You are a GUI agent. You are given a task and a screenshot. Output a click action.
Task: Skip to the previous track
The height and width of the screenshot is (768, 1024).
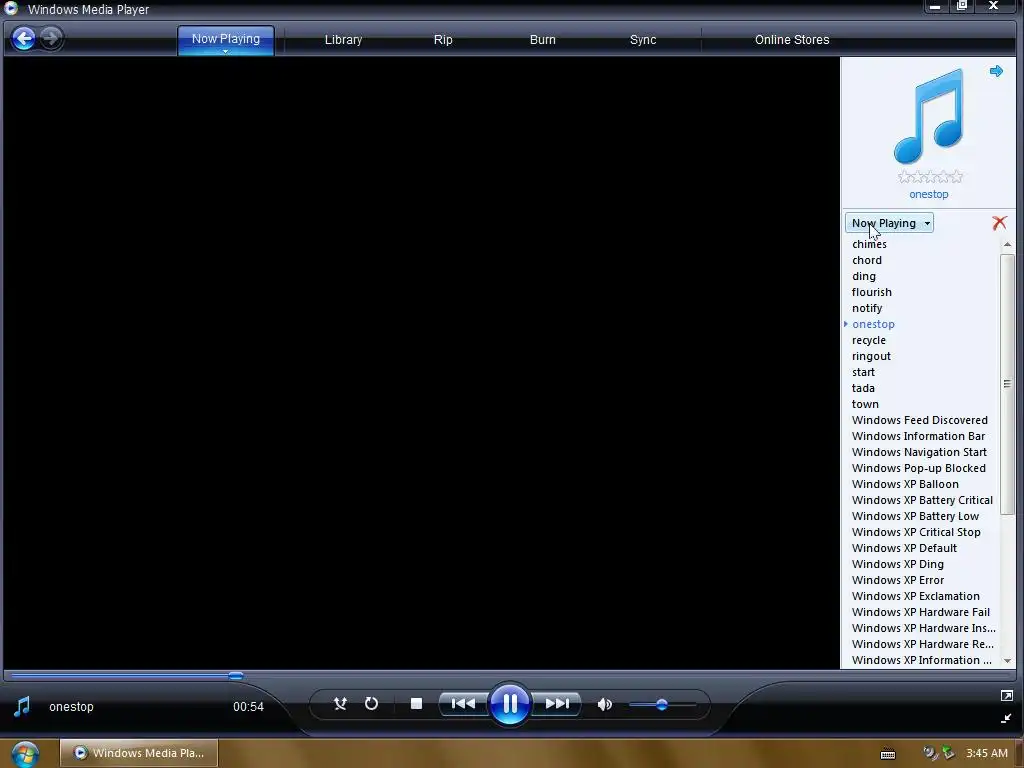pyautogui.click(x=463, y=703)
